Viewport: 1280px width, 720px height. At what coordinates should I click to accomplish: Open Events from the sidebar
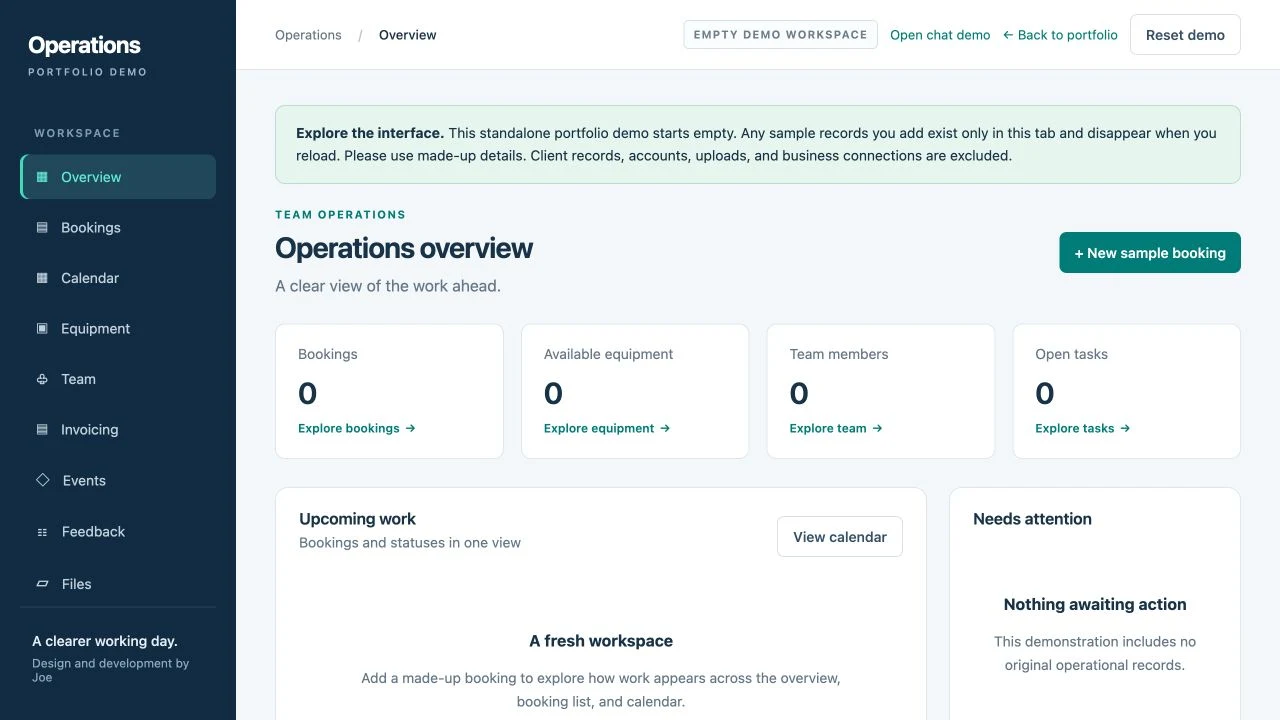pyautogui.click(x=118, y=480)
